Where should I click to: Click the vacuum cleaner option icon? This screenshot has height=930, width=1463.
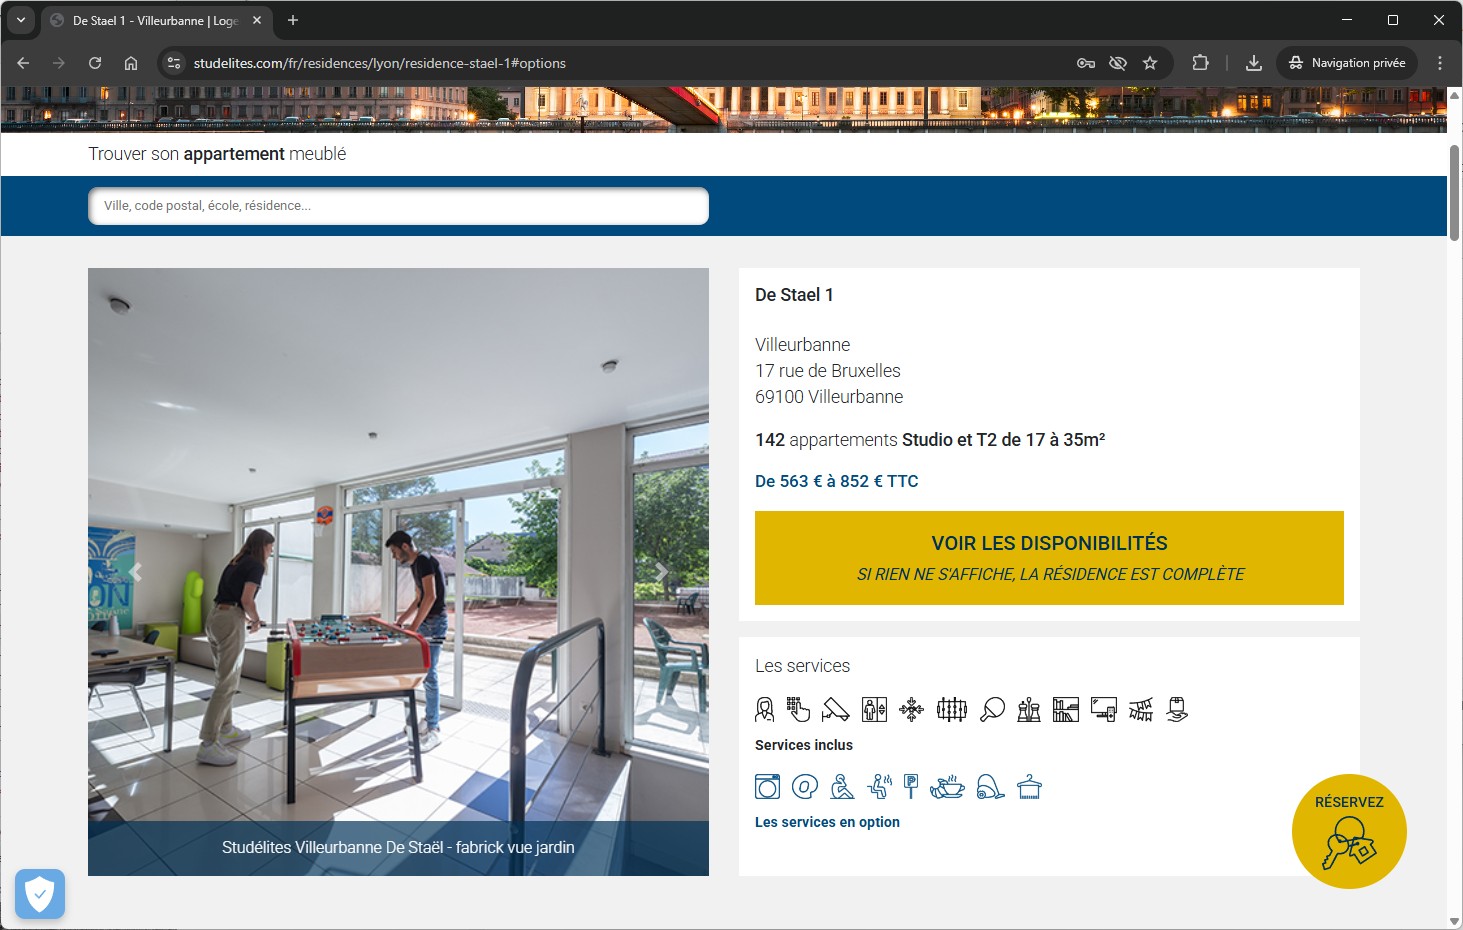pos(990,787)
